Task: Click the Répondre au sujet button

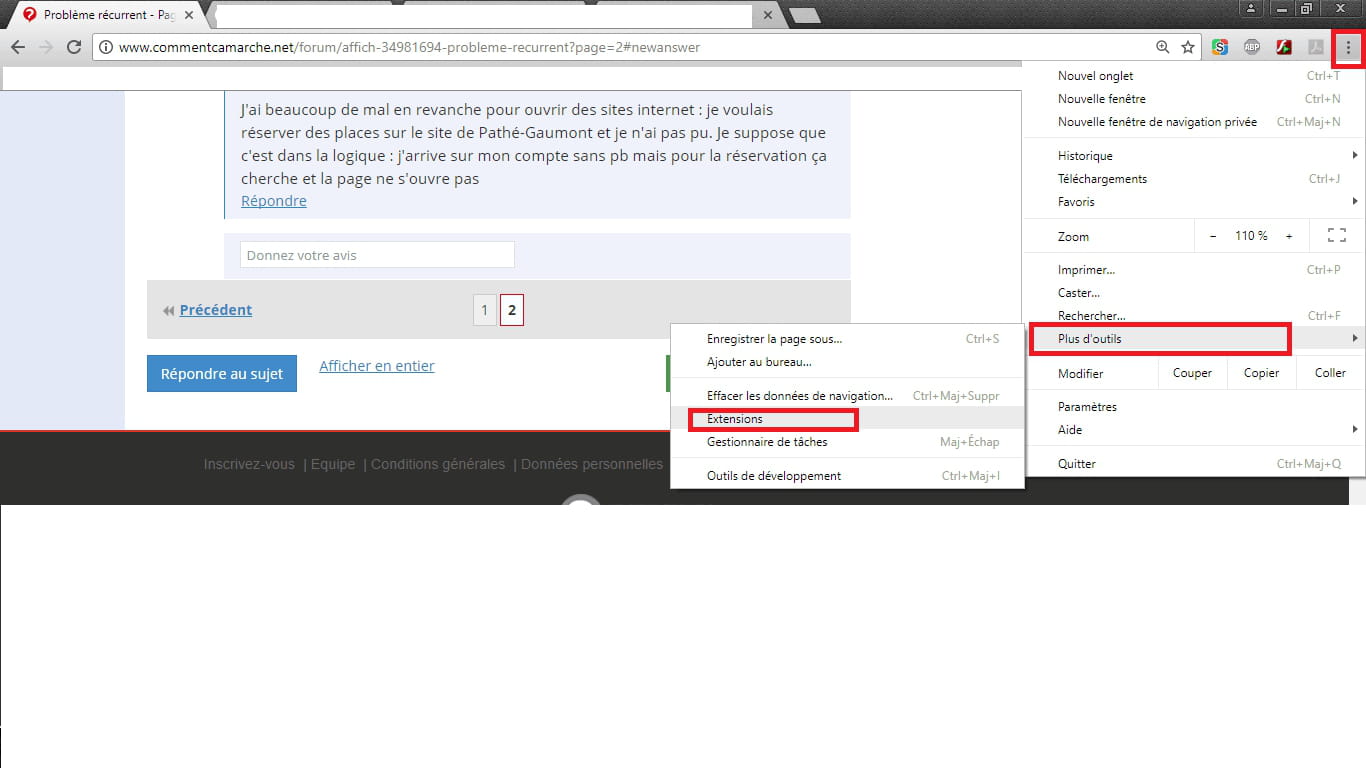Action: coord(222,374)
